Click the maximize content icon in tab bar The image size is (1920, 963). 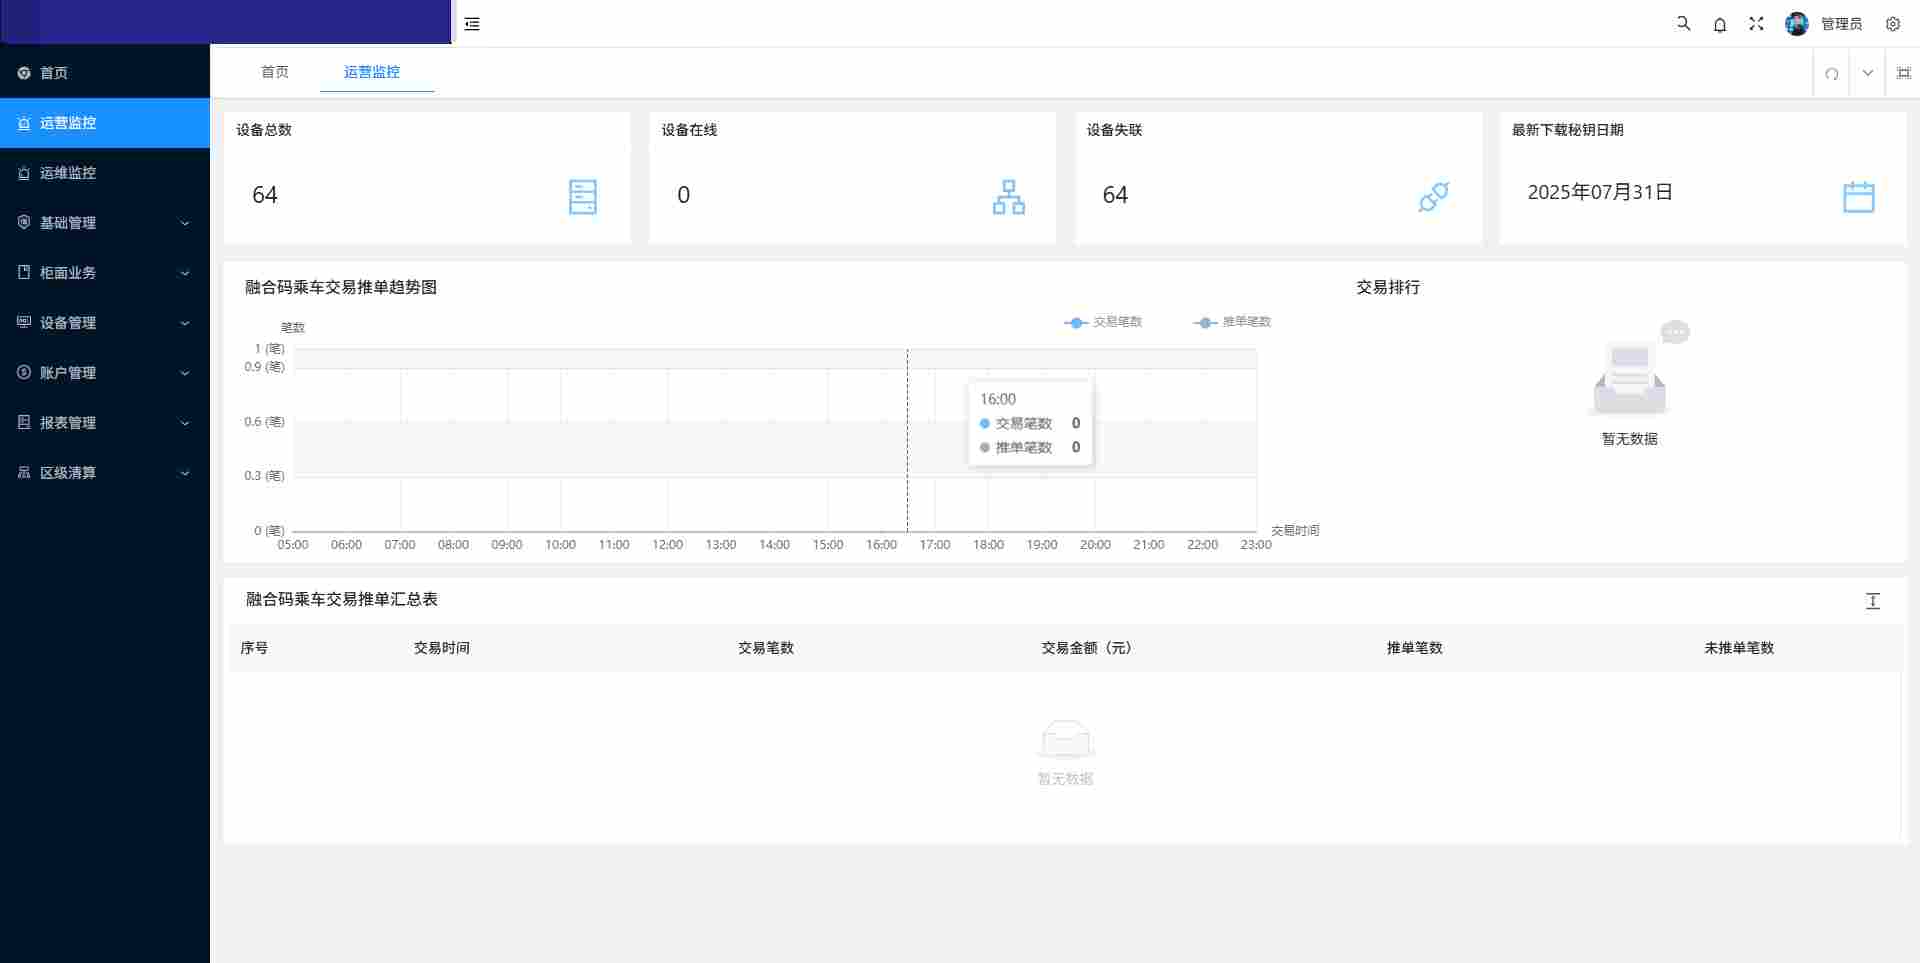tap(1904, 73)
